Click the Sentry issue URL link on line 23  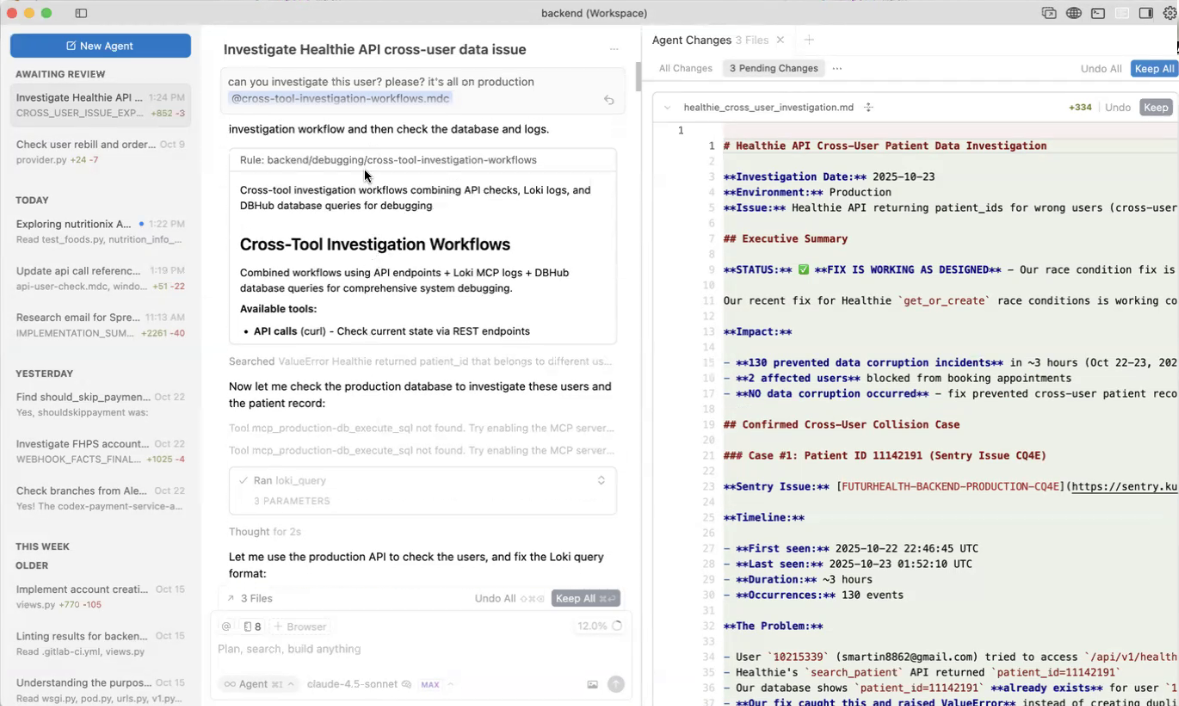[x=1124, y=486]
